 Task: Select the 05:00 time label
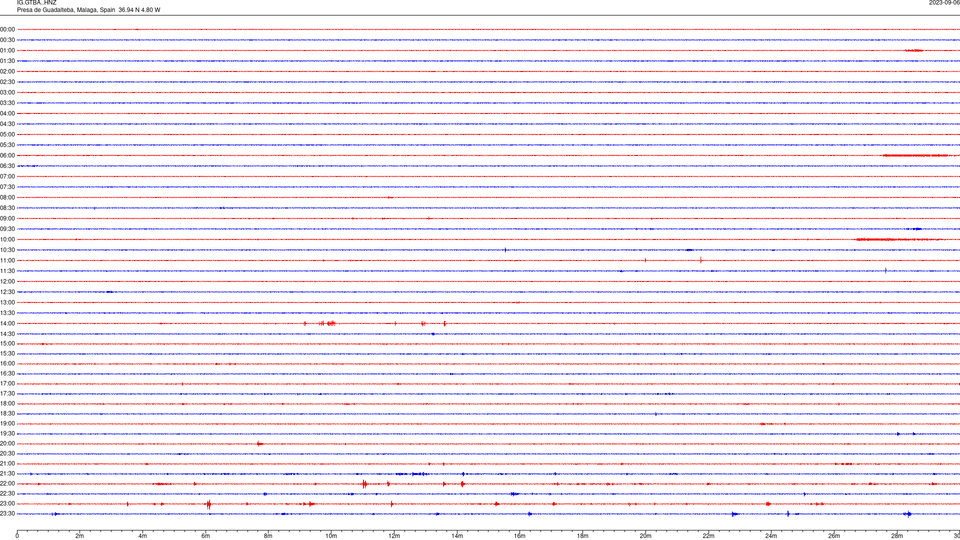click(x=7, y=135)
